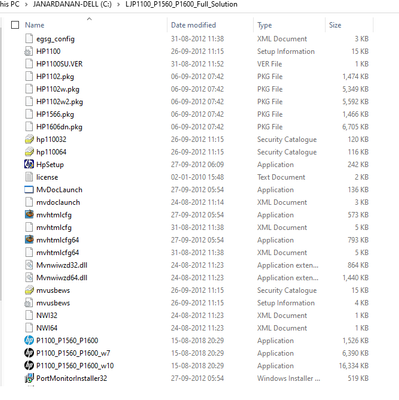Select the Mvnwiwzd64.dll file icon
This screenshot has height=400, width=399.
point(29,278)
